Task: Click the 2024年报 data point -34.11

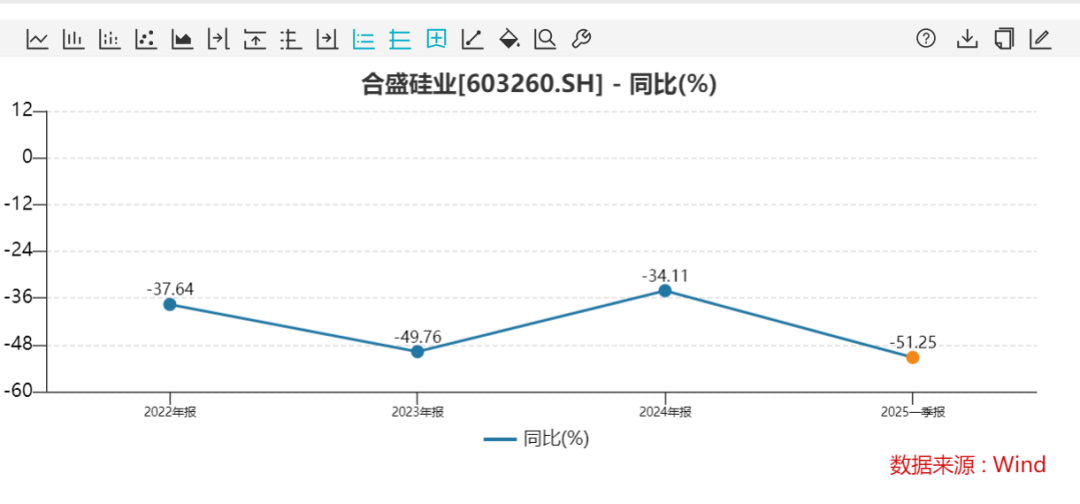Action: (x=665, y=291)
